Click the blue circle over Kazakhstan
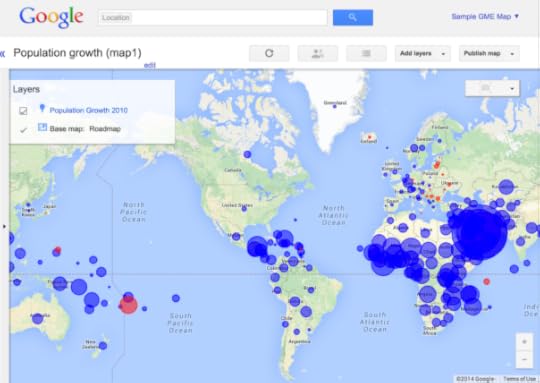Viewport: 540px width, 383px height. tap(506, 187)
